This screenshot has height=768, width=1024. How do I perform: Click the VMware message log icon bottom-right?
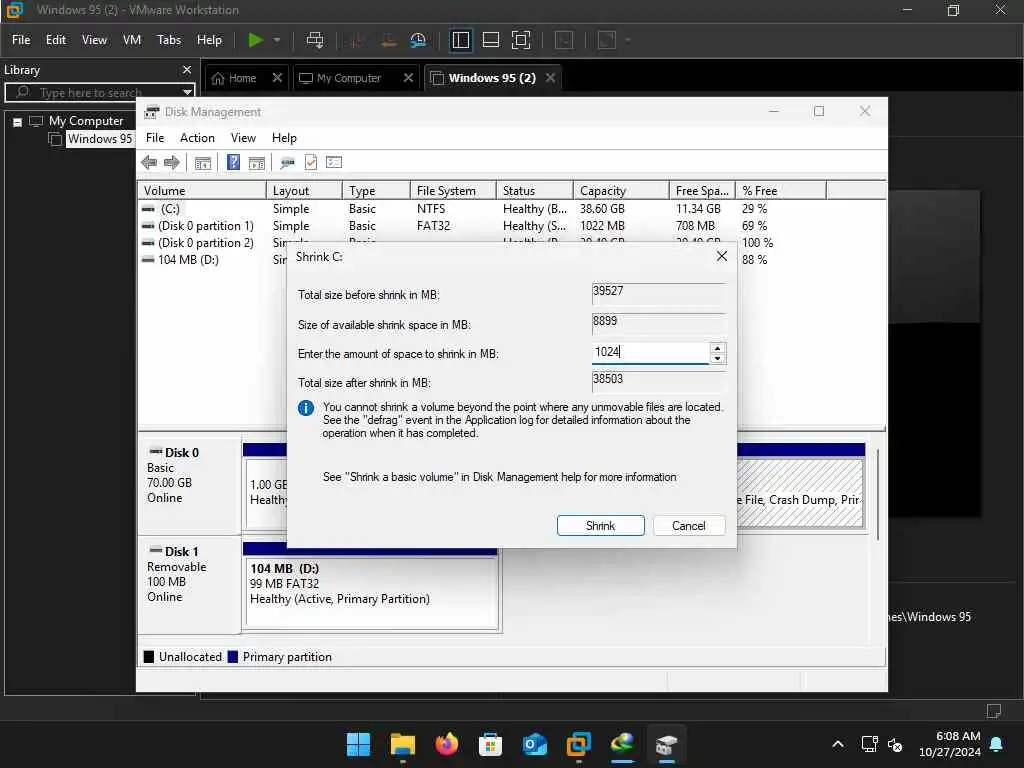point(994,711)
